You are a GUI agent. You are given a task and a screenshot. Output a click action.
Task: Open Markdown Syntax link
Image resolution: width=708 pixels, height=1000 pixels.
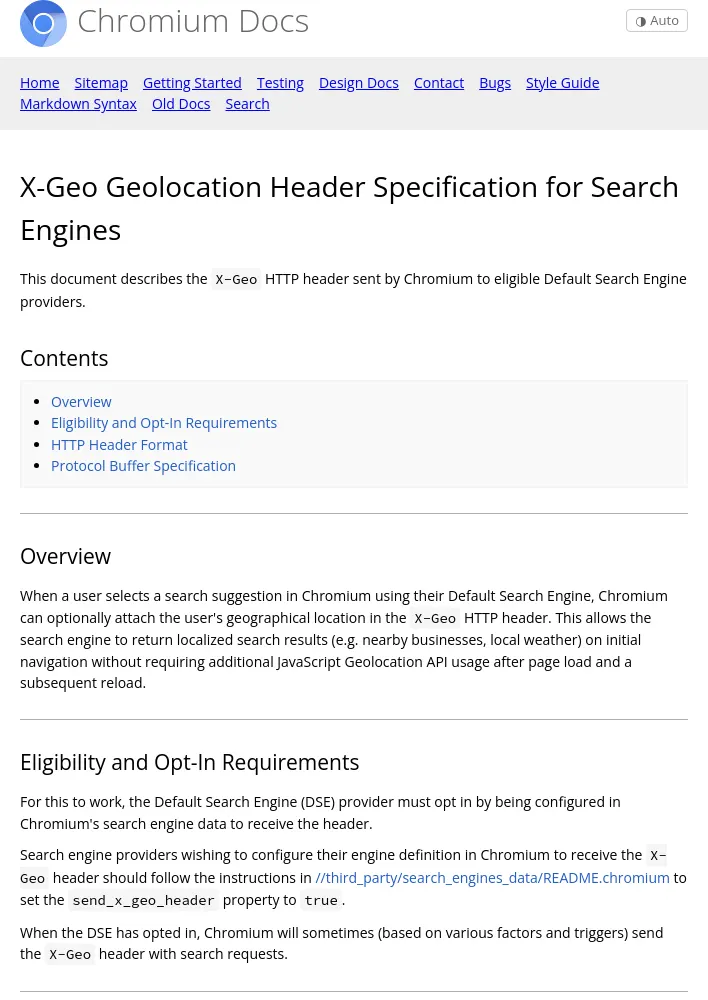pos(78,104)
